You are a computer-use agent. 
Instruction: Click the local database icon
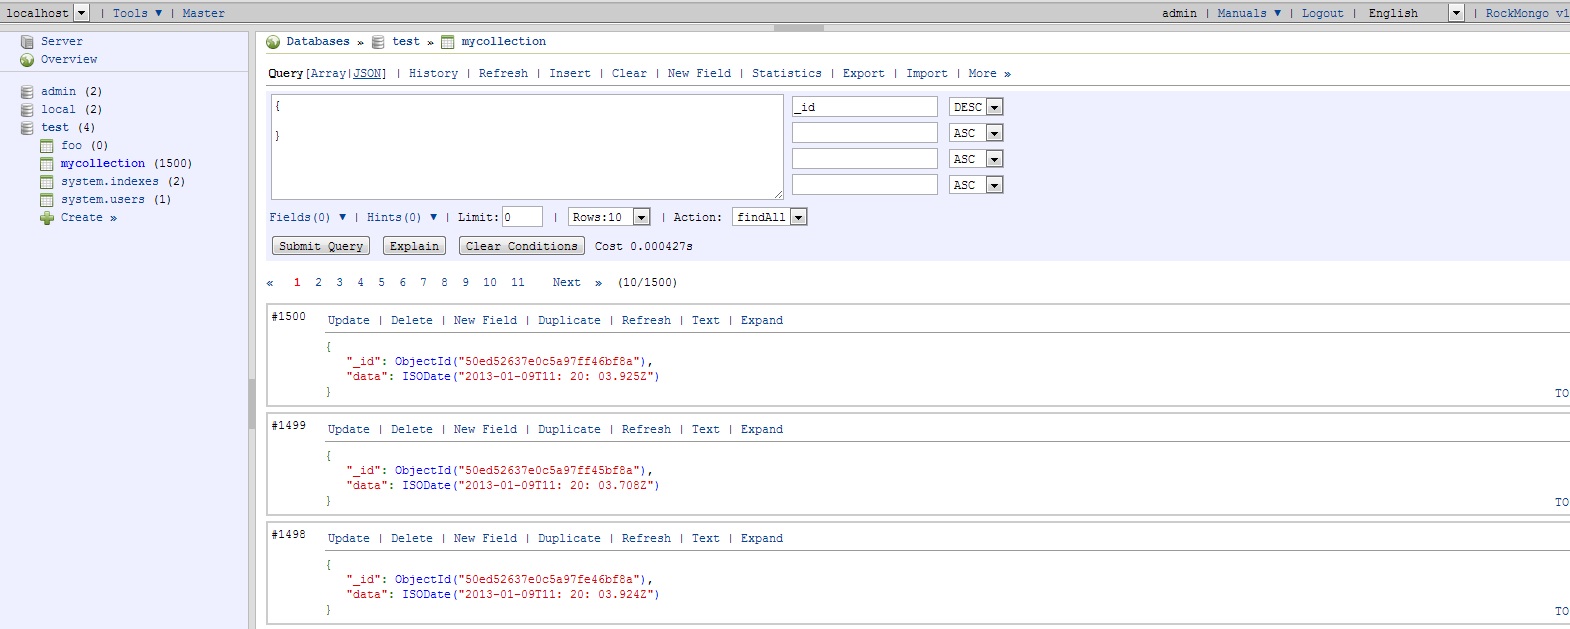[x=27, y=110]
